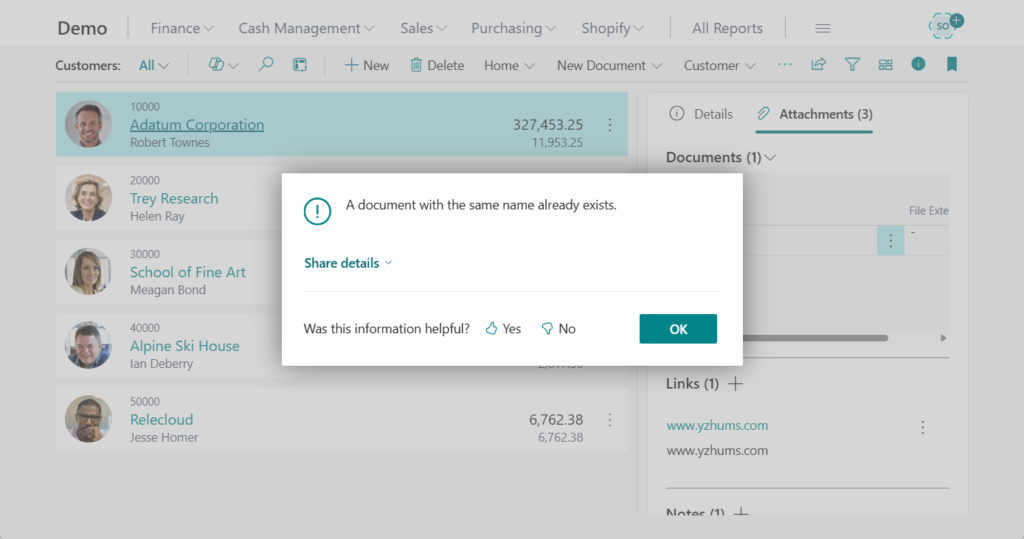Click the thumbs up Yes icon
Image resolution: width=1024 pixels, height=539 pixels.
point(491,329)
